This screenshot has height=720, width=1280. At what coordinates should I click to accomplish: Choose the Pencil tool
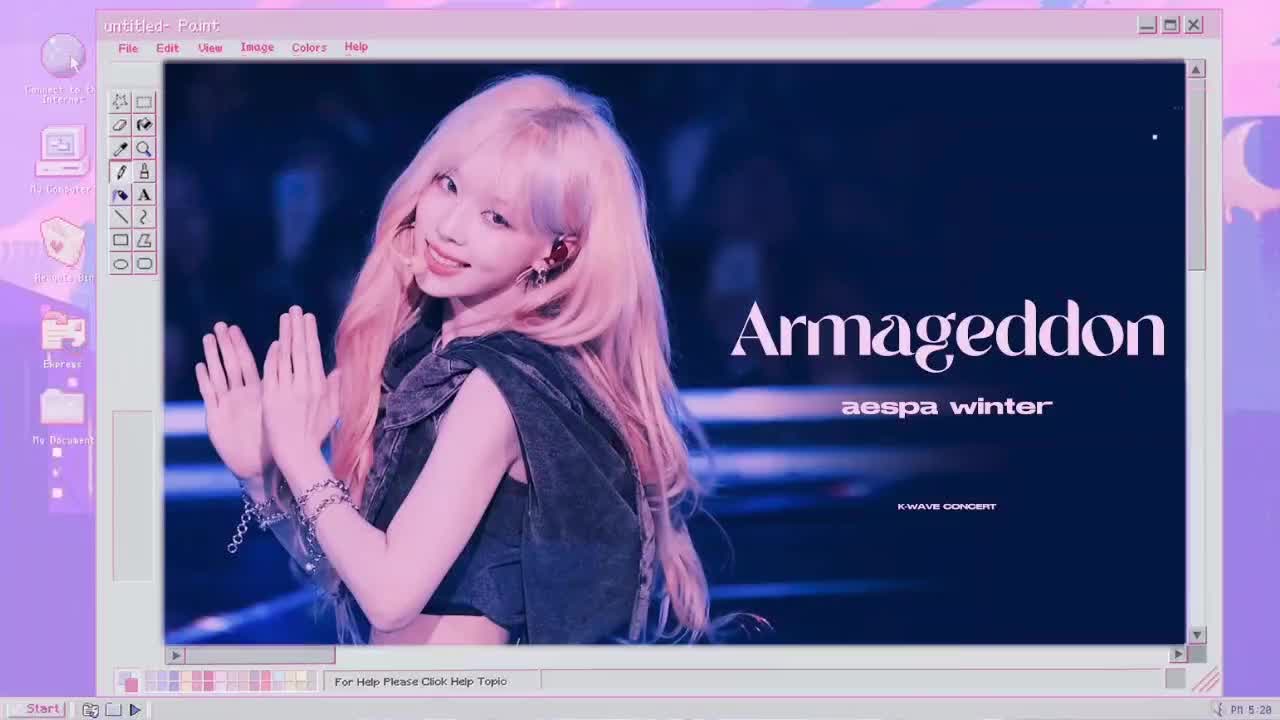120,172
